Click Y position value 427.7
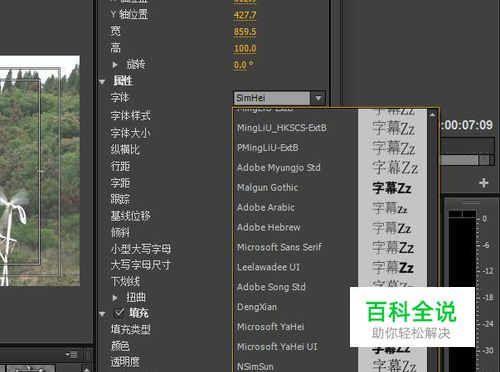The width and height of the screenshot is (500, 372). pos(245,15)
